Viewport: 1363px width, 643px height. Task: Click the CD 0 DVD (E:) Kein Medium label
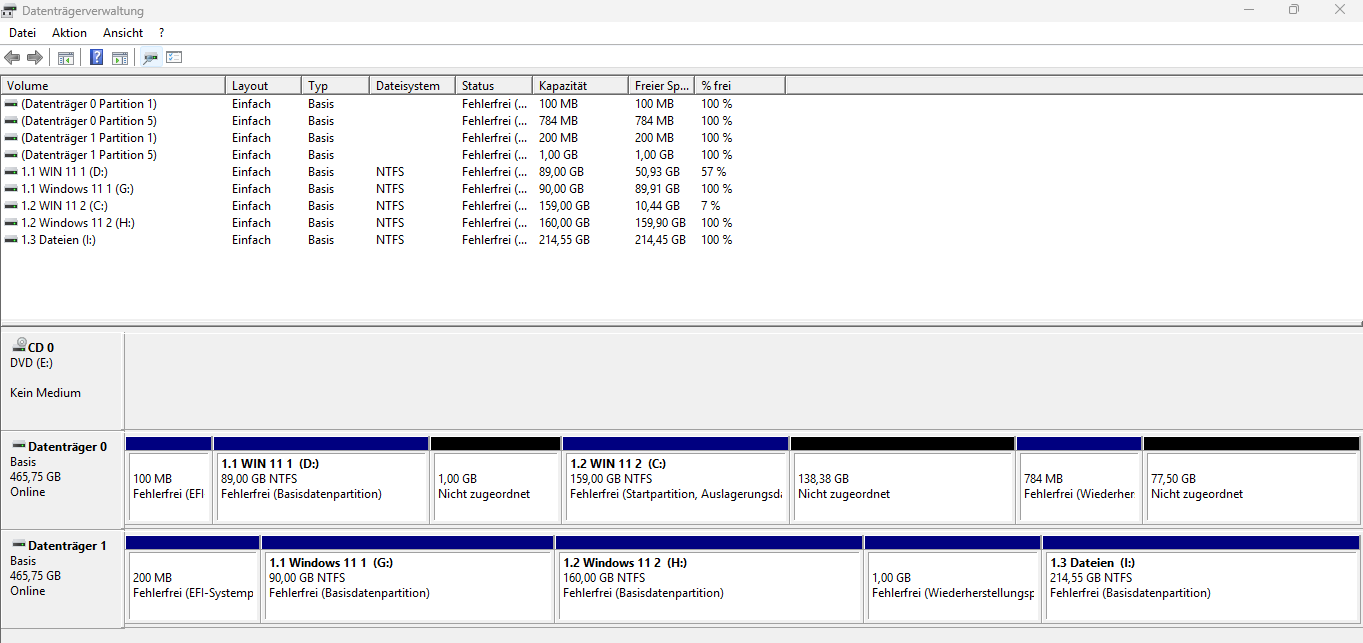(x=62, y=381)
